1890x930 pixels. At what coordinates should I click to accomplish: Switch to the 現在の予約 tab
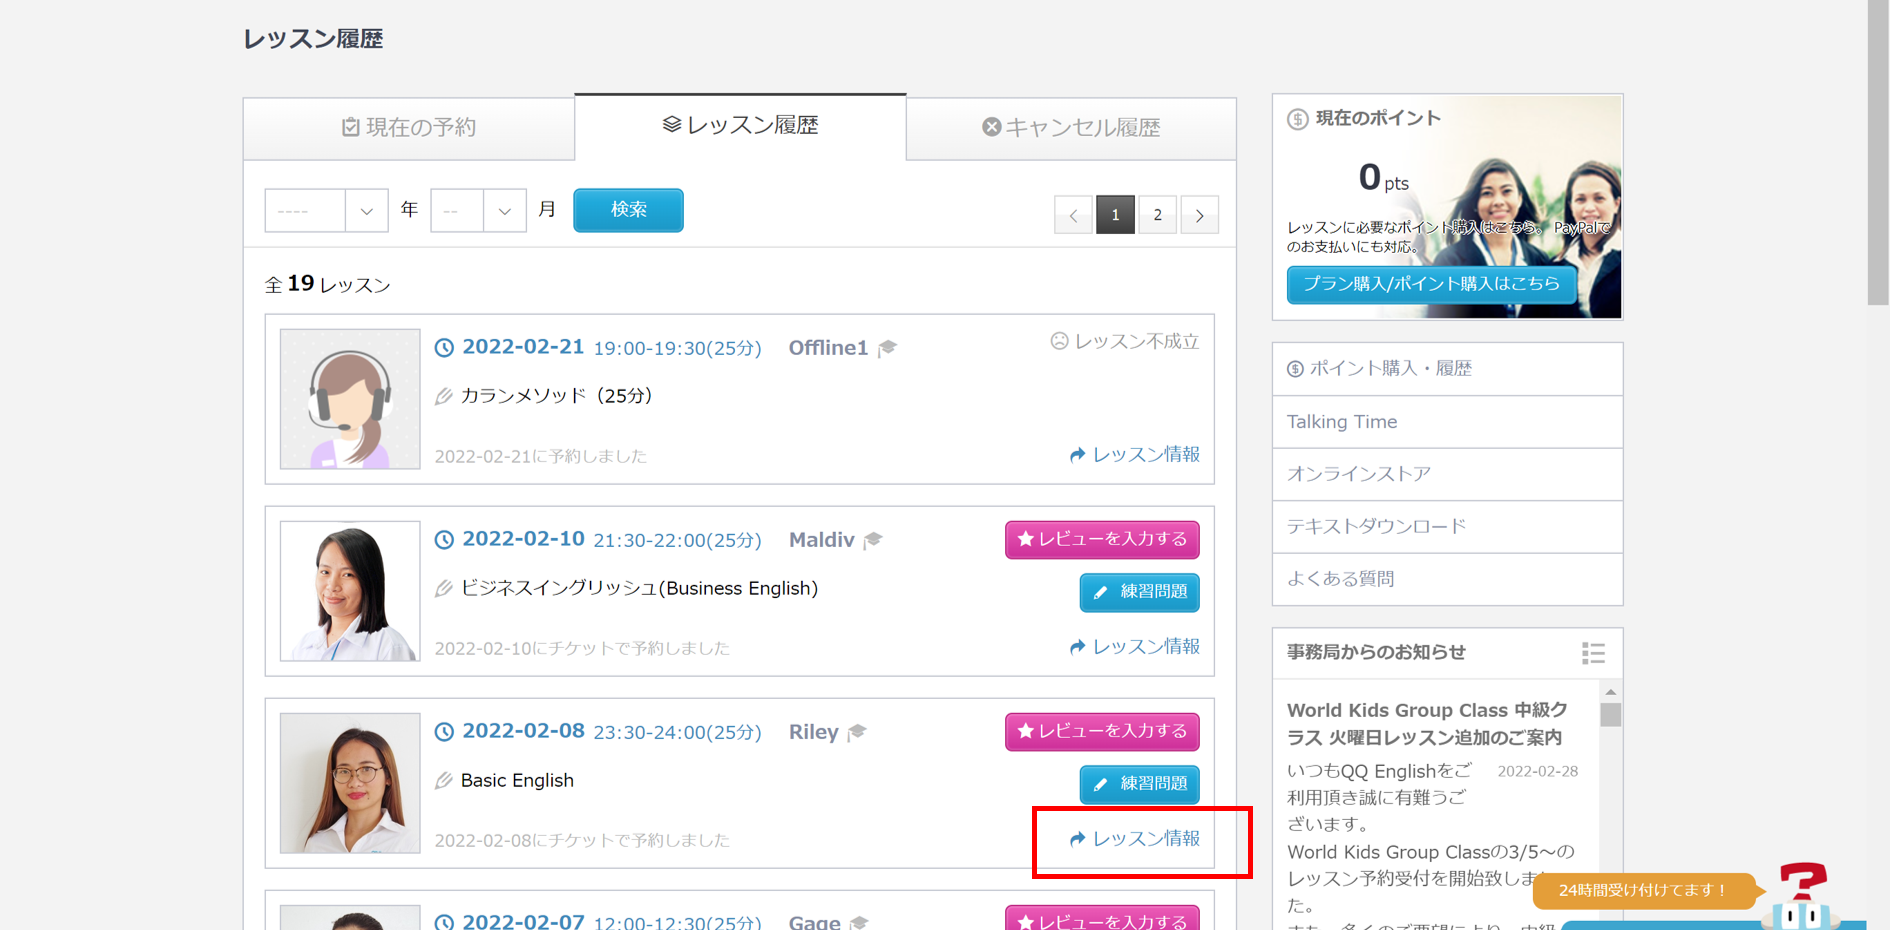click(409, 128)
